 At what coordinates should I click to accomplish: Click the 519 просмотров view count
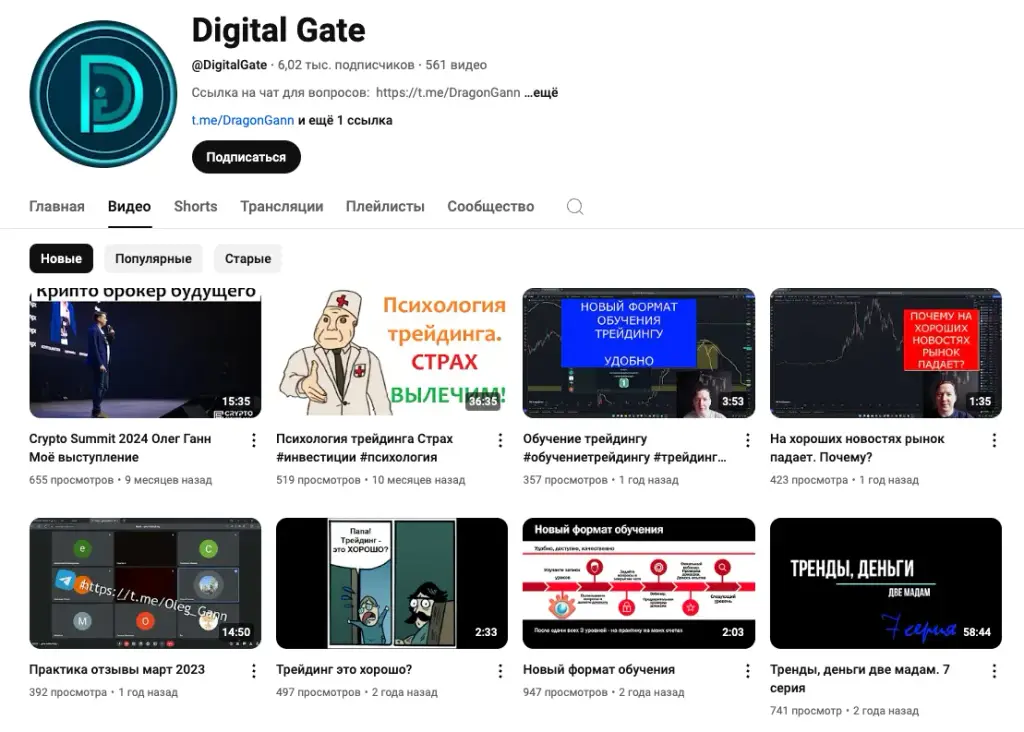(318, 480)
